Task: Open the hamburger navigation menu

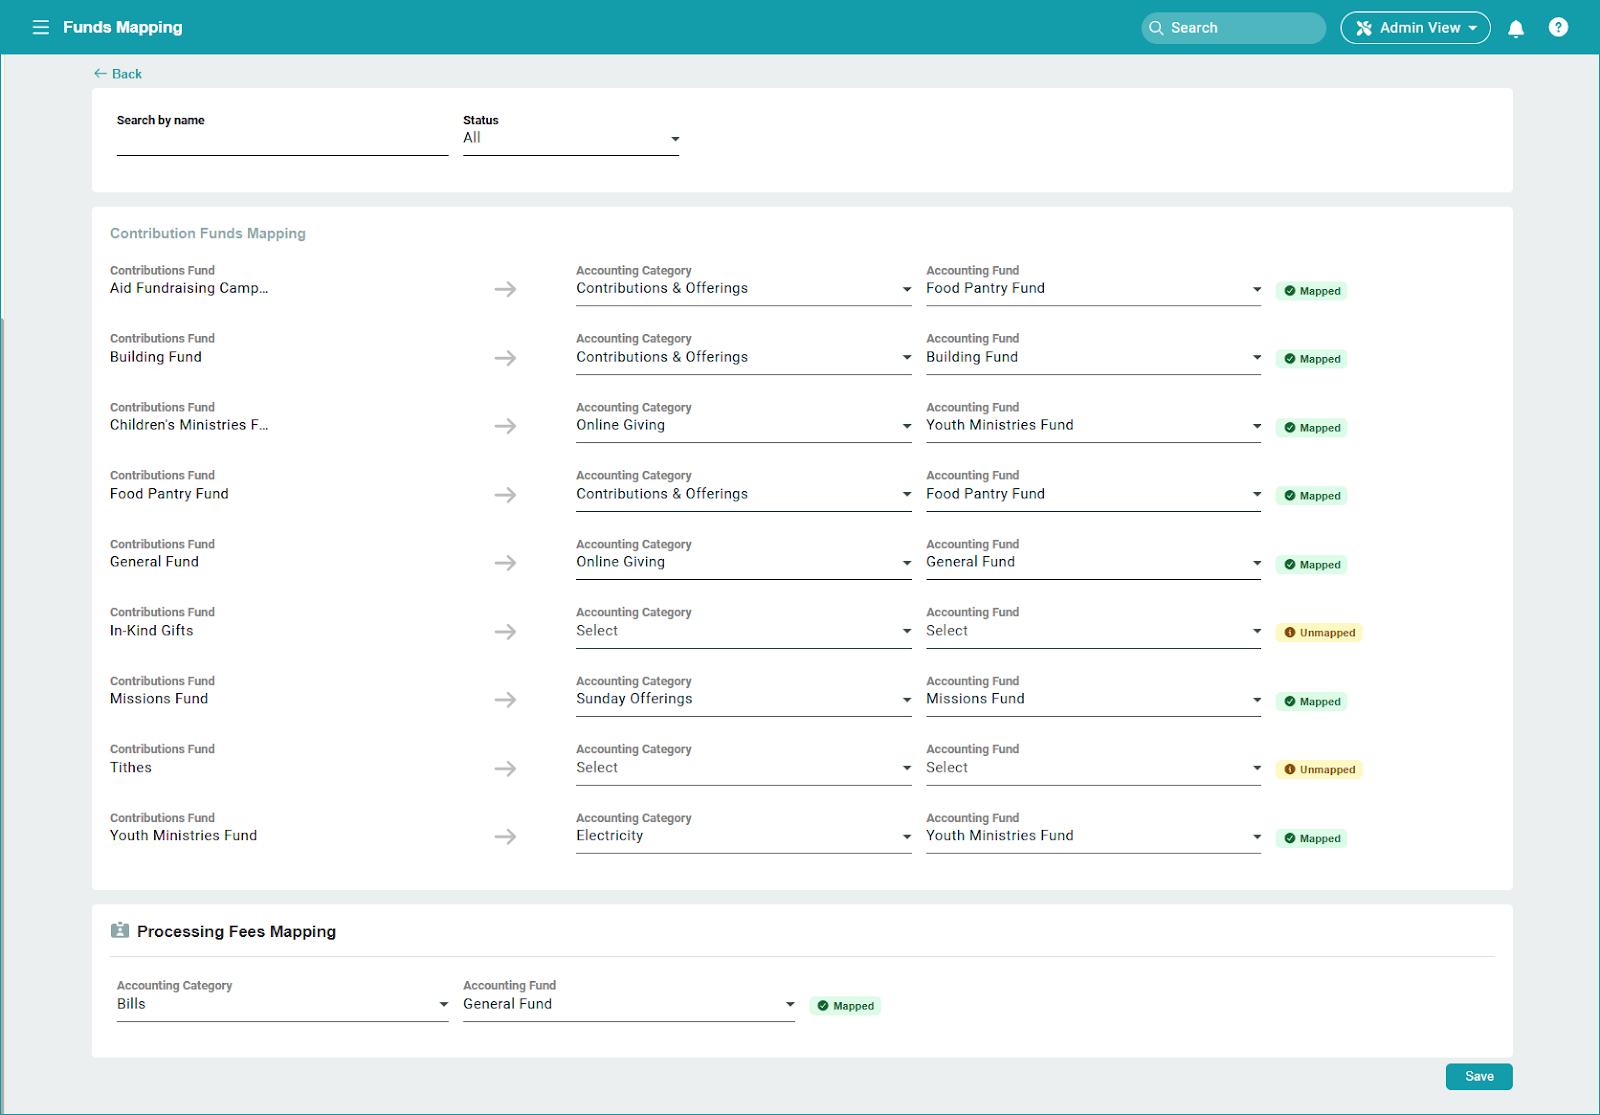Action: tap(41, 27)
